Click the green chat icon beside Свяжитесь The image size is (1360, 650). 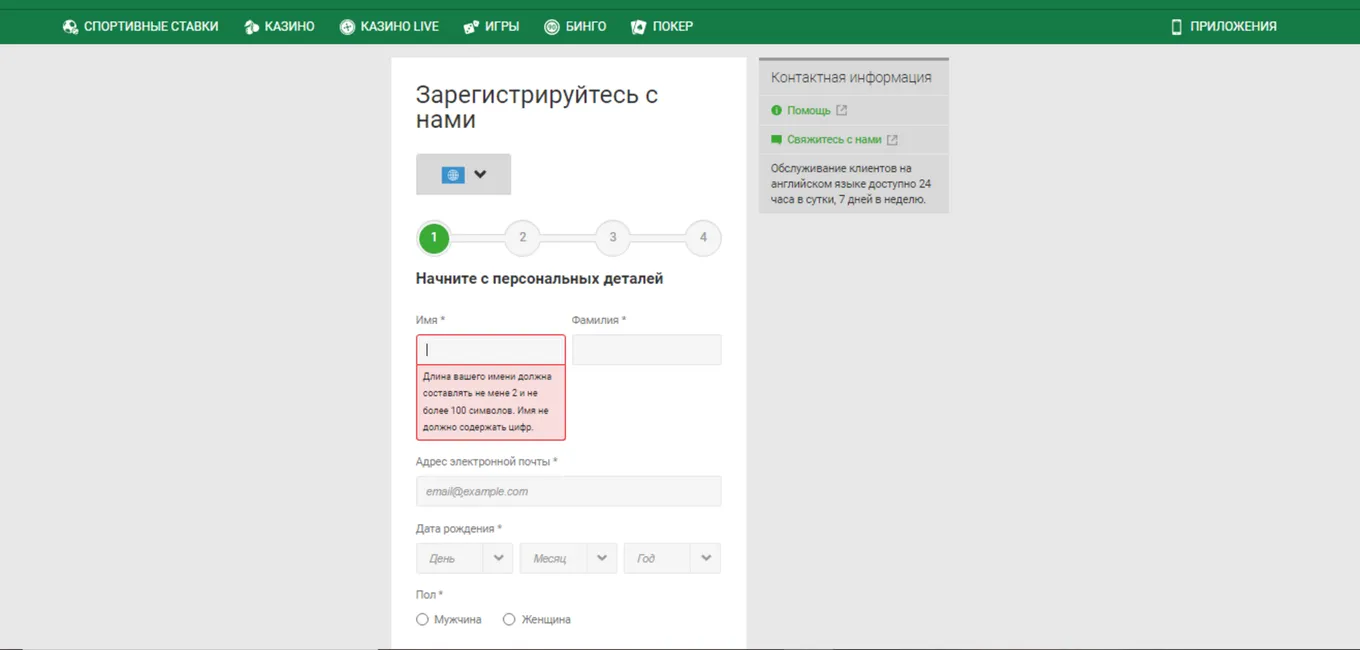click(777, 140)
